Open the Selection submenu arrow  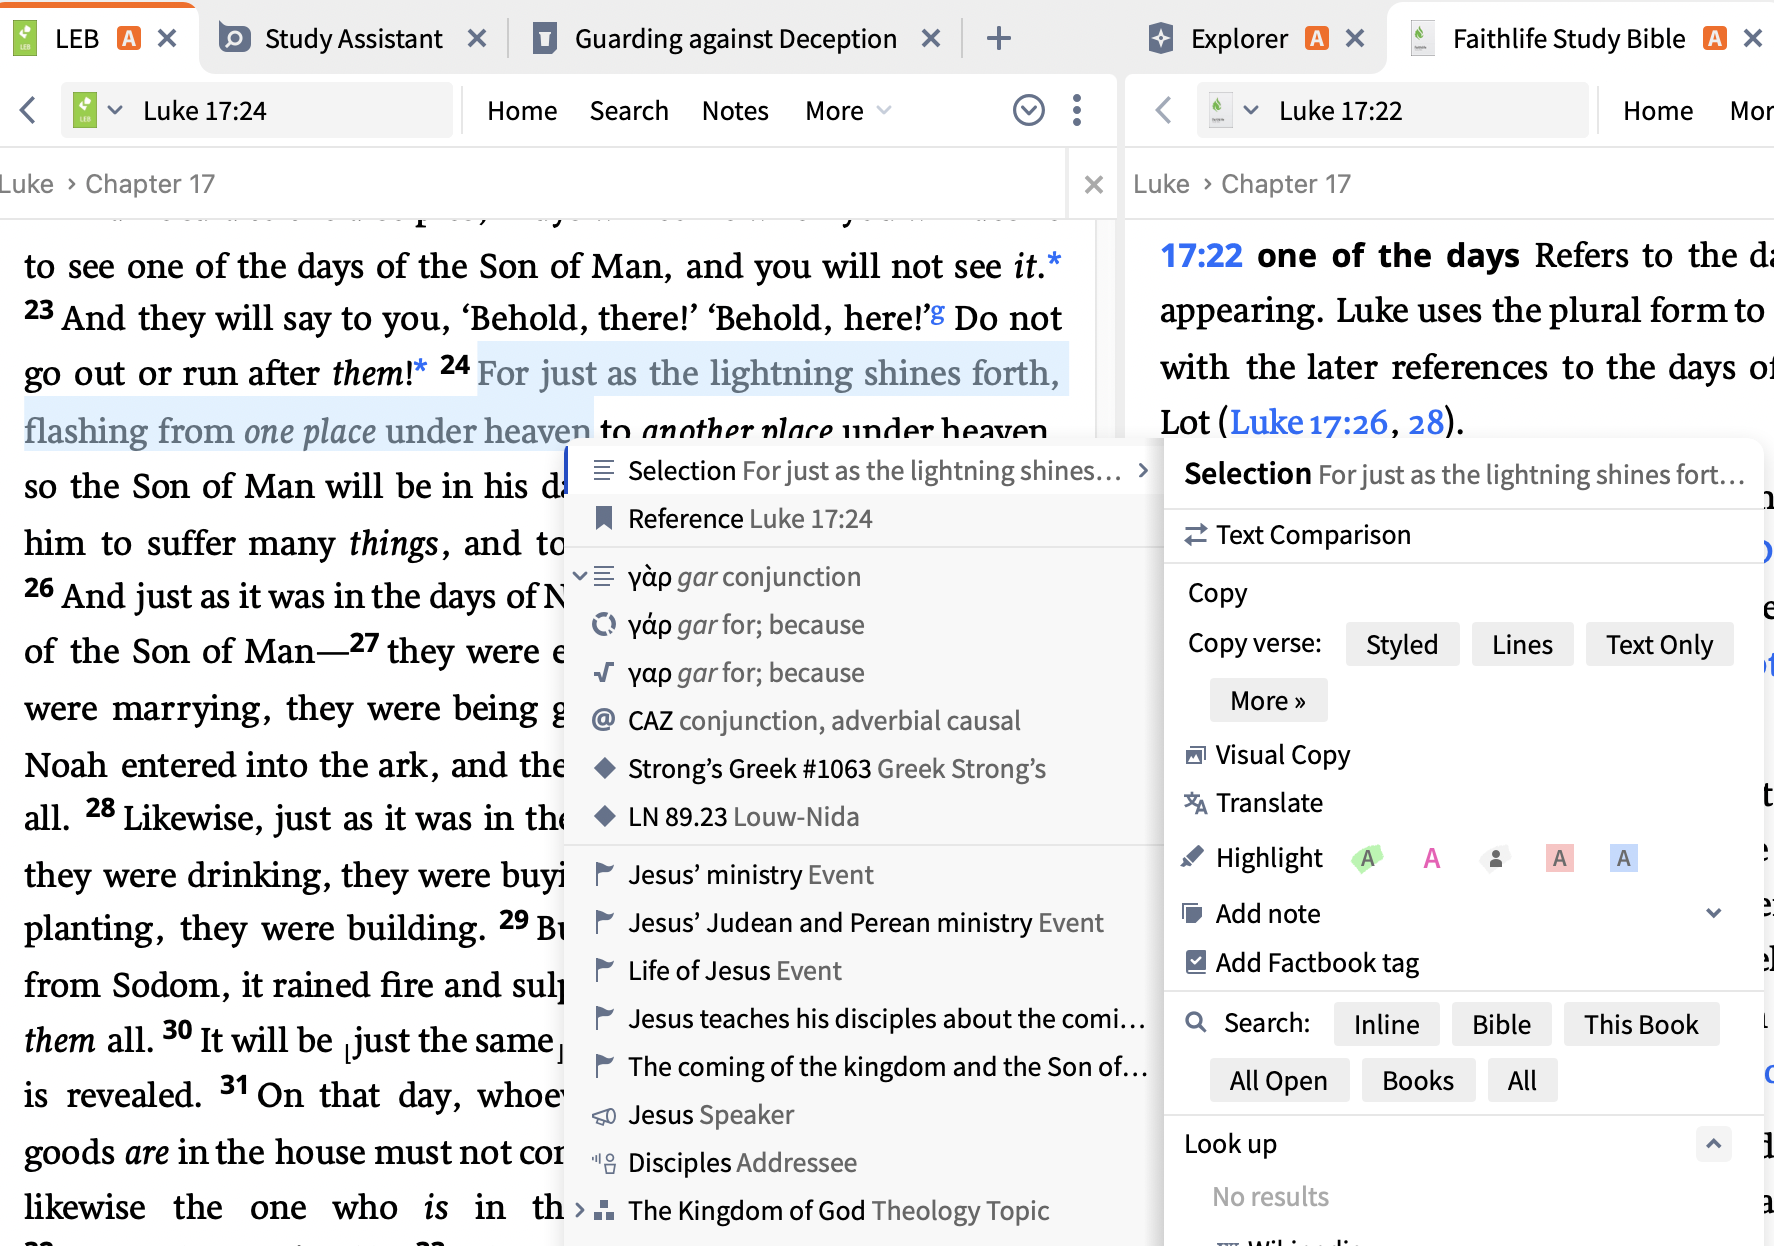point(1143,470)
